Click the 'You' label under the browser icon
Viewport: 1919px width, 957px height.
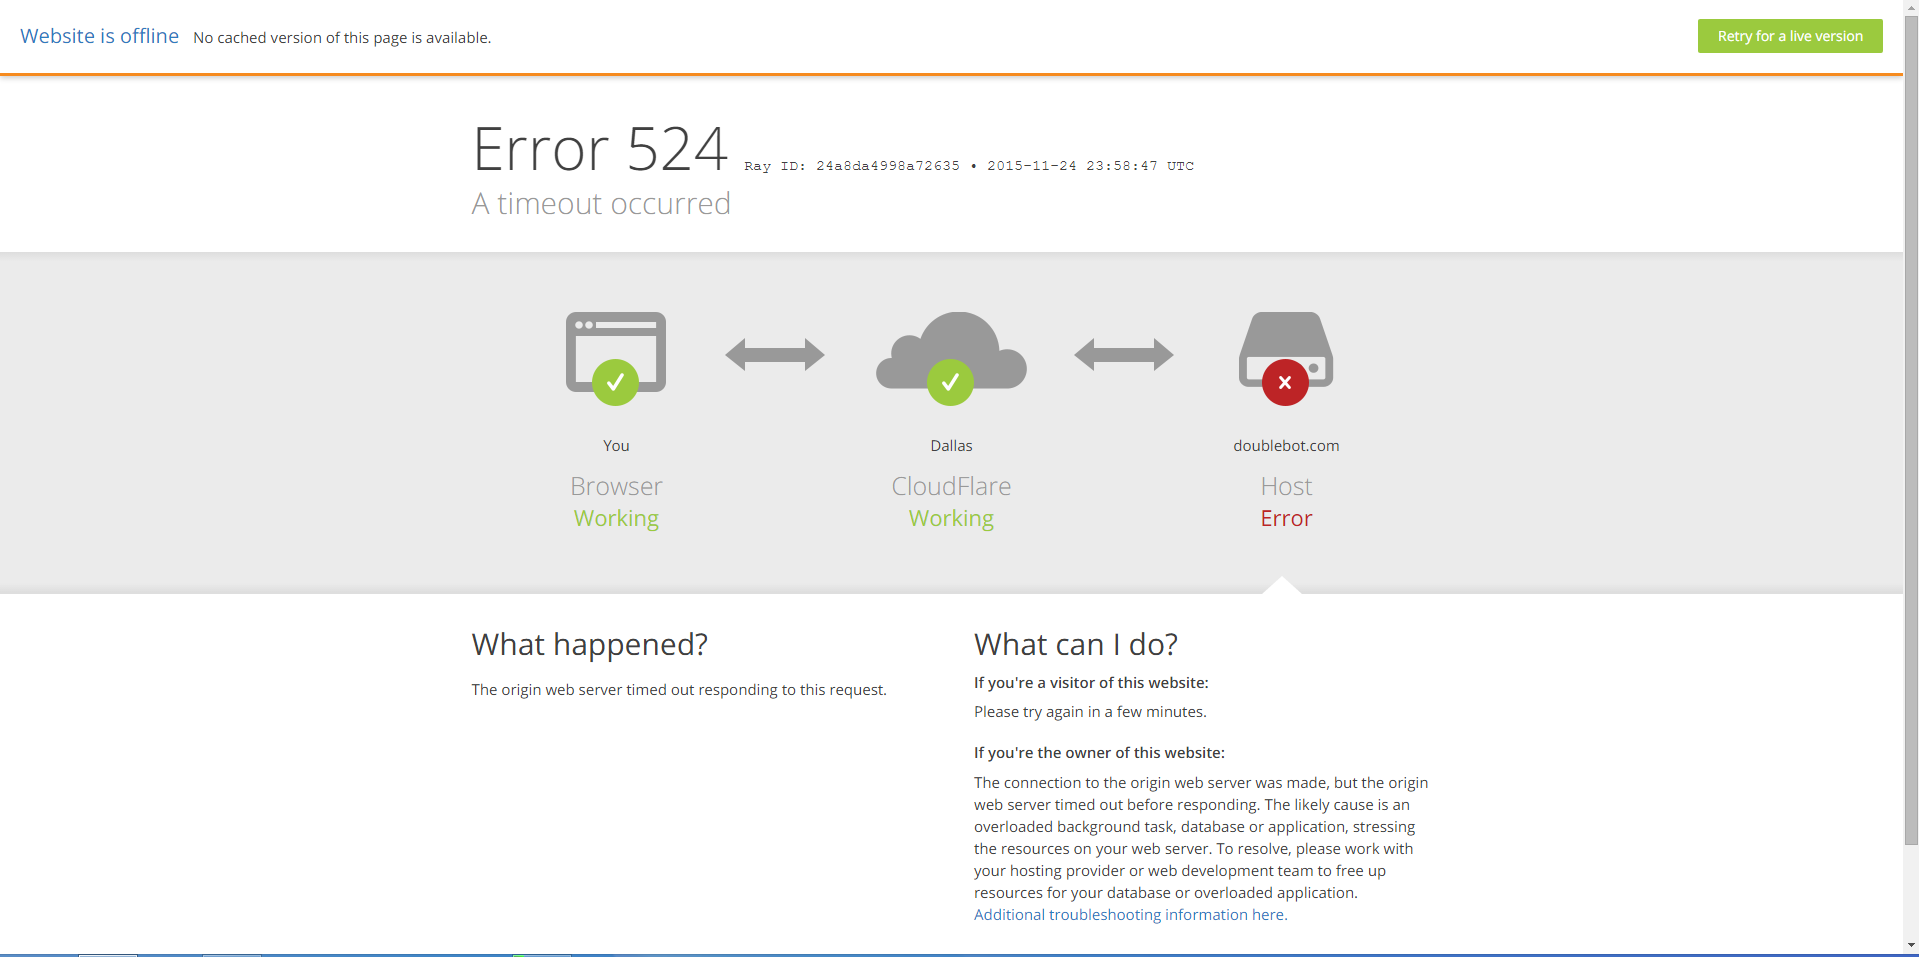(616, 446)
